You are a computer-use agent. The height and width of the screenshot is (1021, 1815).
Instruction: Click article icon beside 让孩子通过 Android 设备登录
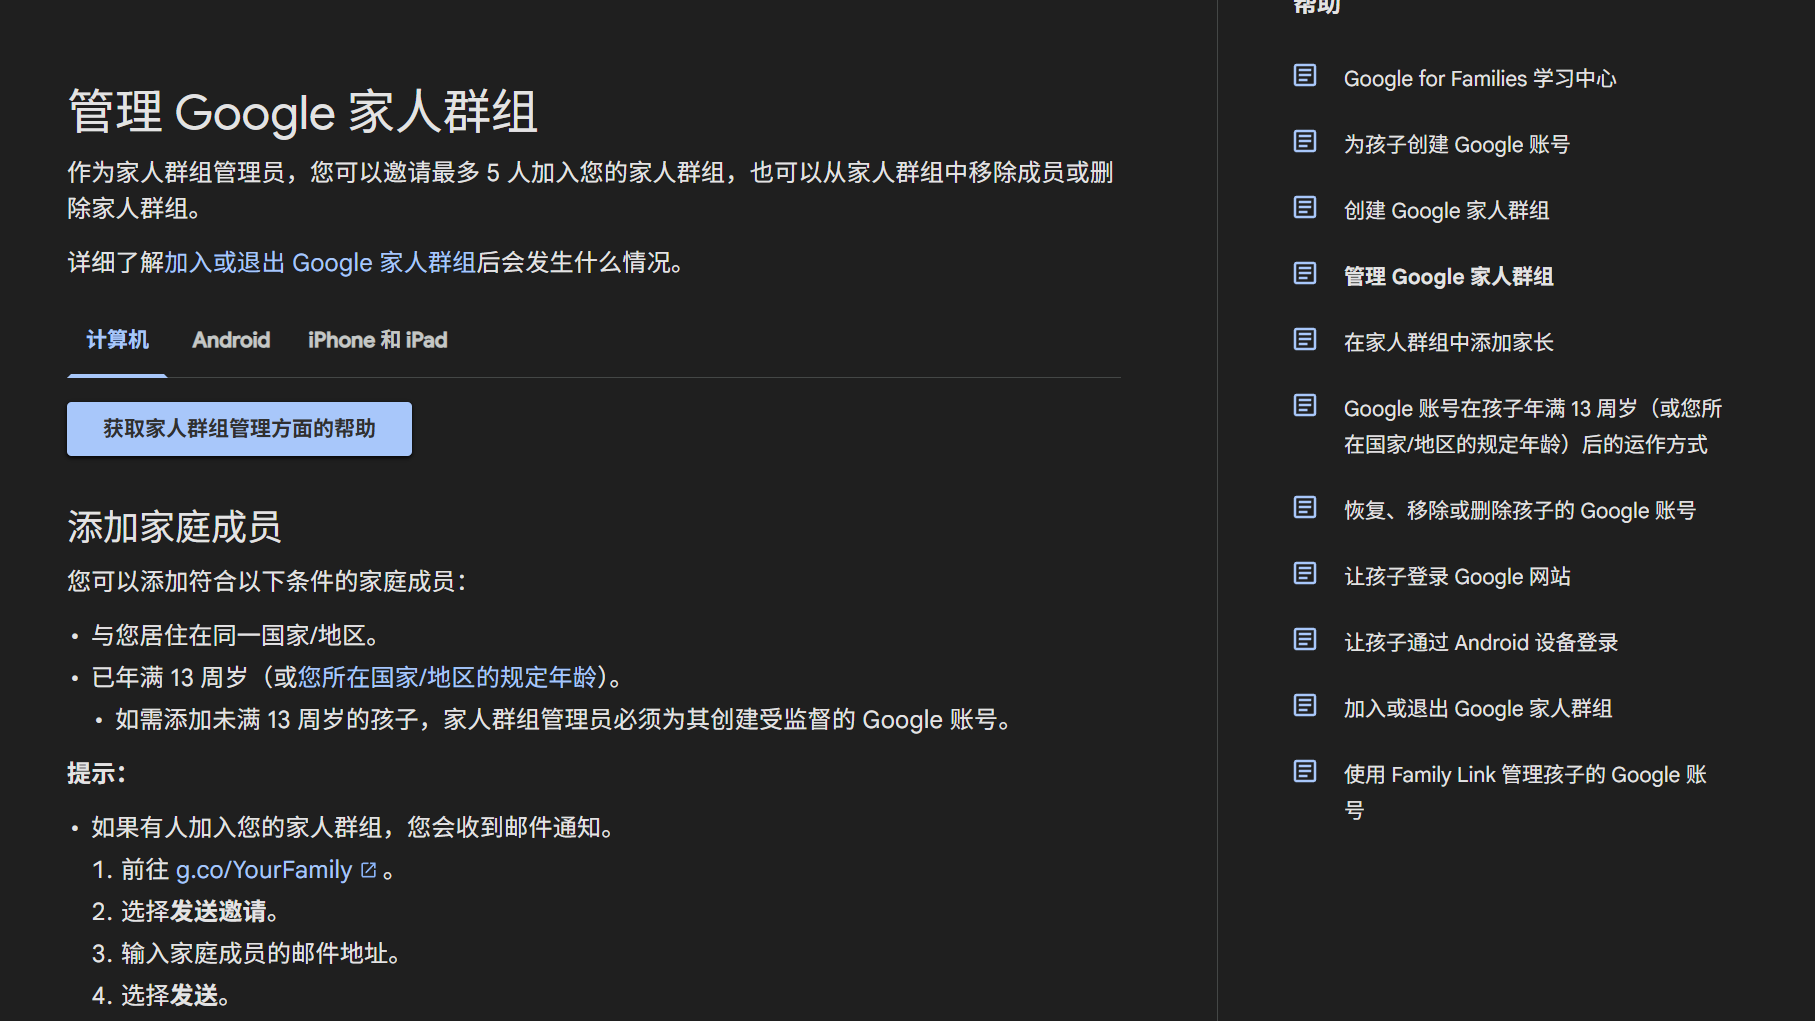pyautogui.click(x=1305, y=640)
